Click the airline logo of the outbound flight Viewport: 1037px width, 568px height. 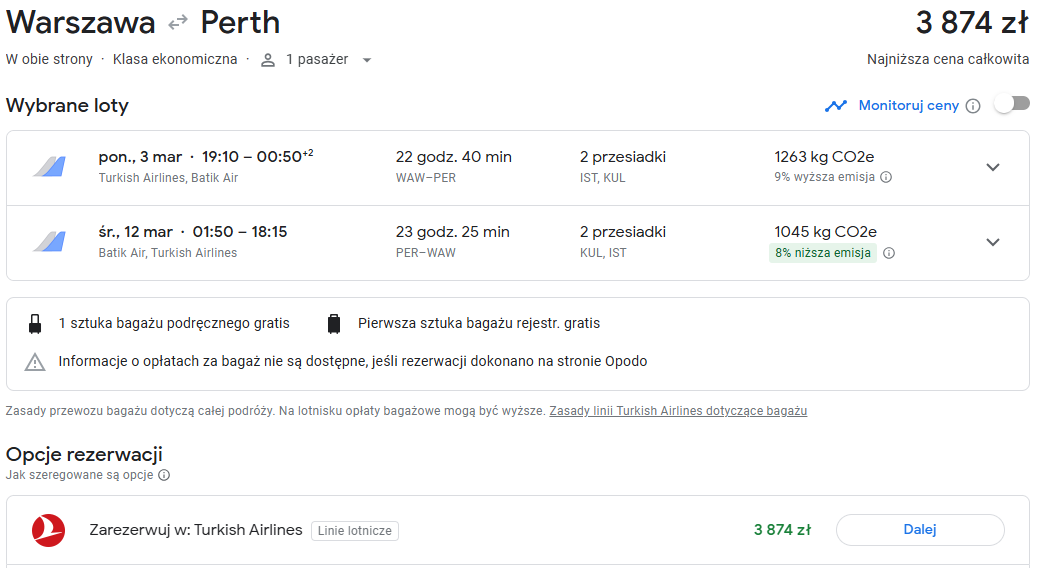[50, 167]
